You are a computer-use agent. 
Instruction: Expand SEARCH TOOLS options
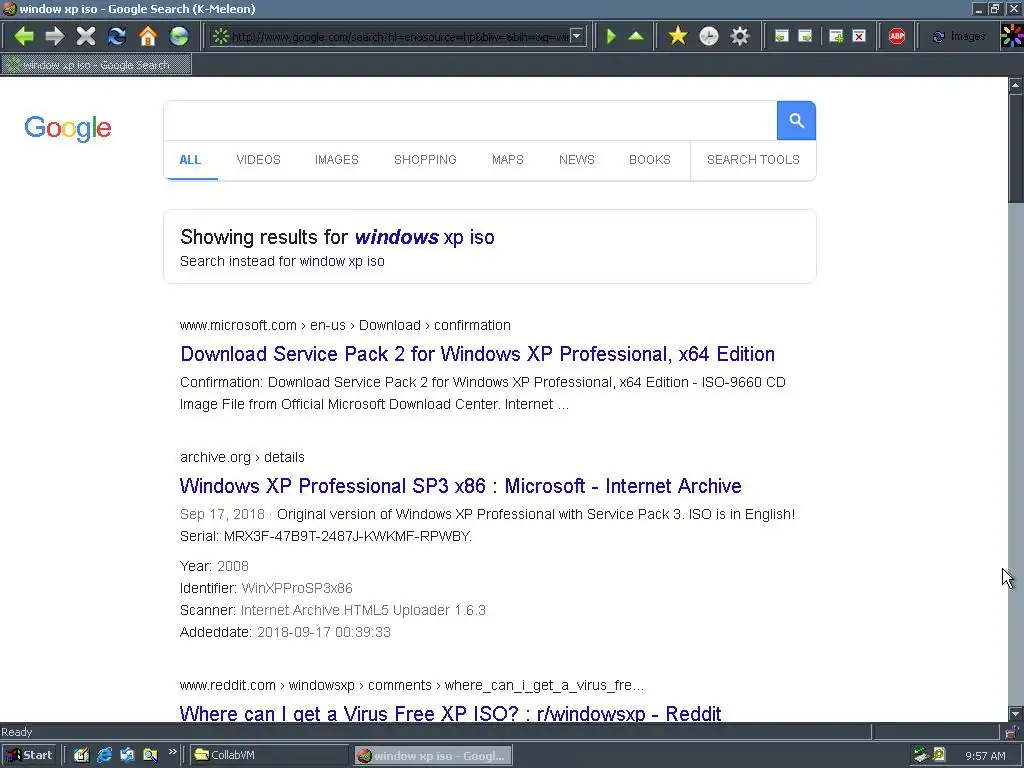[x=753, y=160]
